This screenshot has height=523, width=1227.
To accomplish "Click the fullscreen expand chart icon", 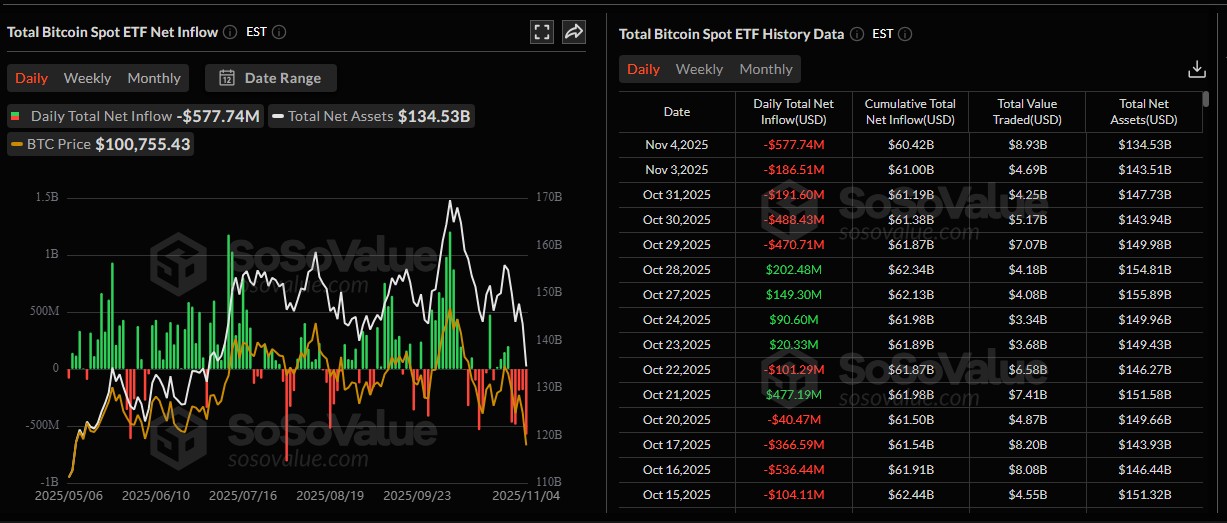I will pyautogui.click(x=542, y=32).
